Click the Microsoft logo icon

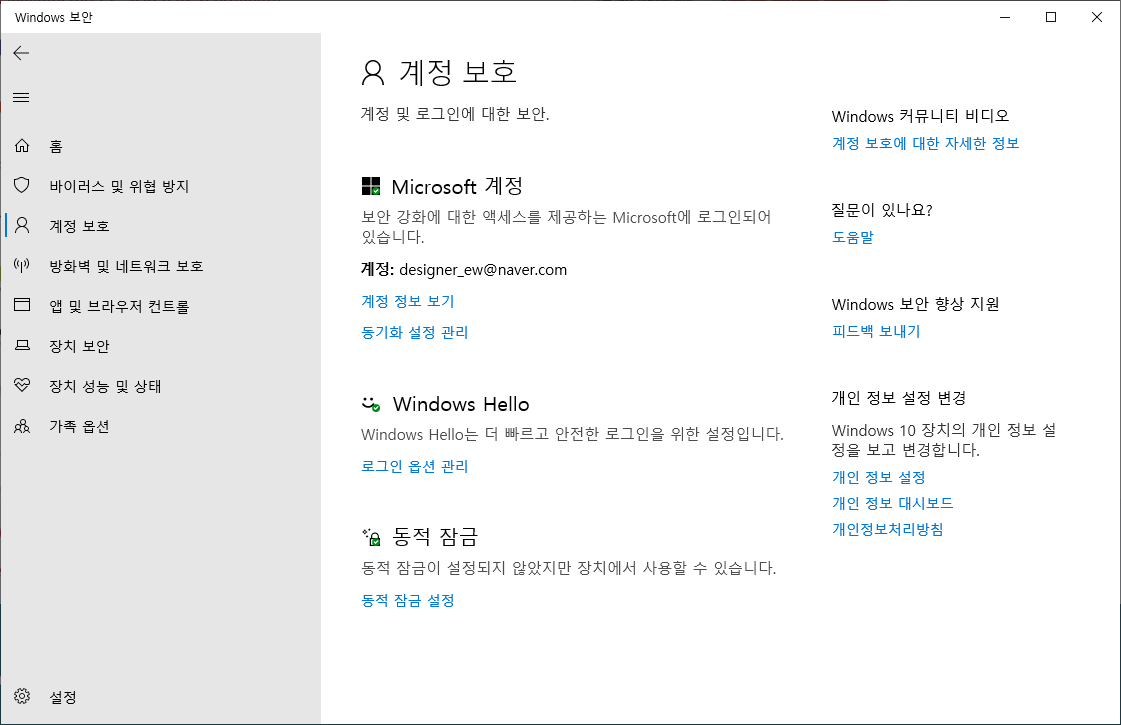371,187
